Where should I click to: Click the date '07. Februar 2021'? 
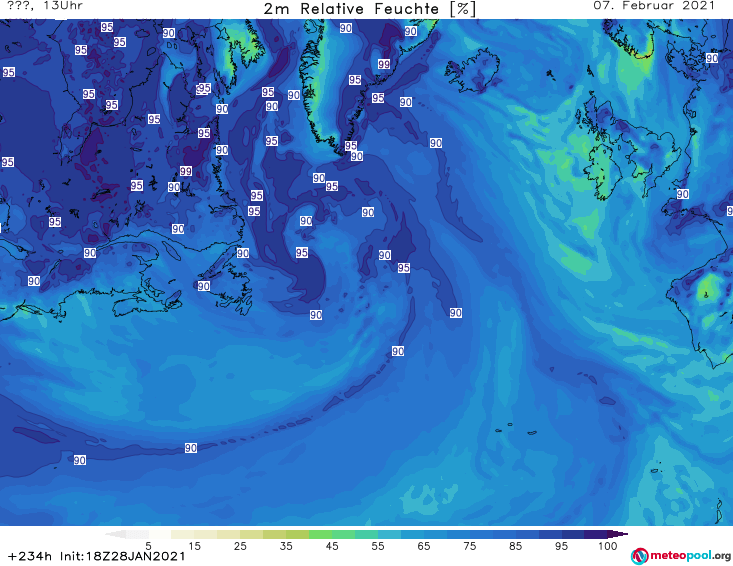pos(654,6)
